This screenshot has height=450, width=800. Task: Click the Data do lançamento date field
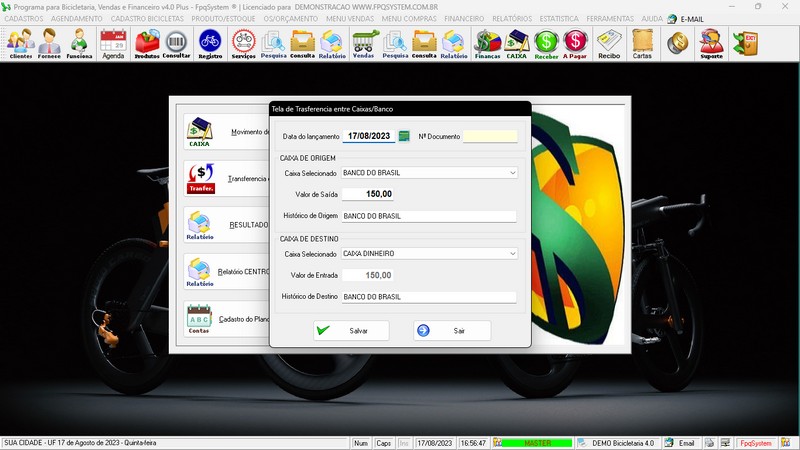369,136
